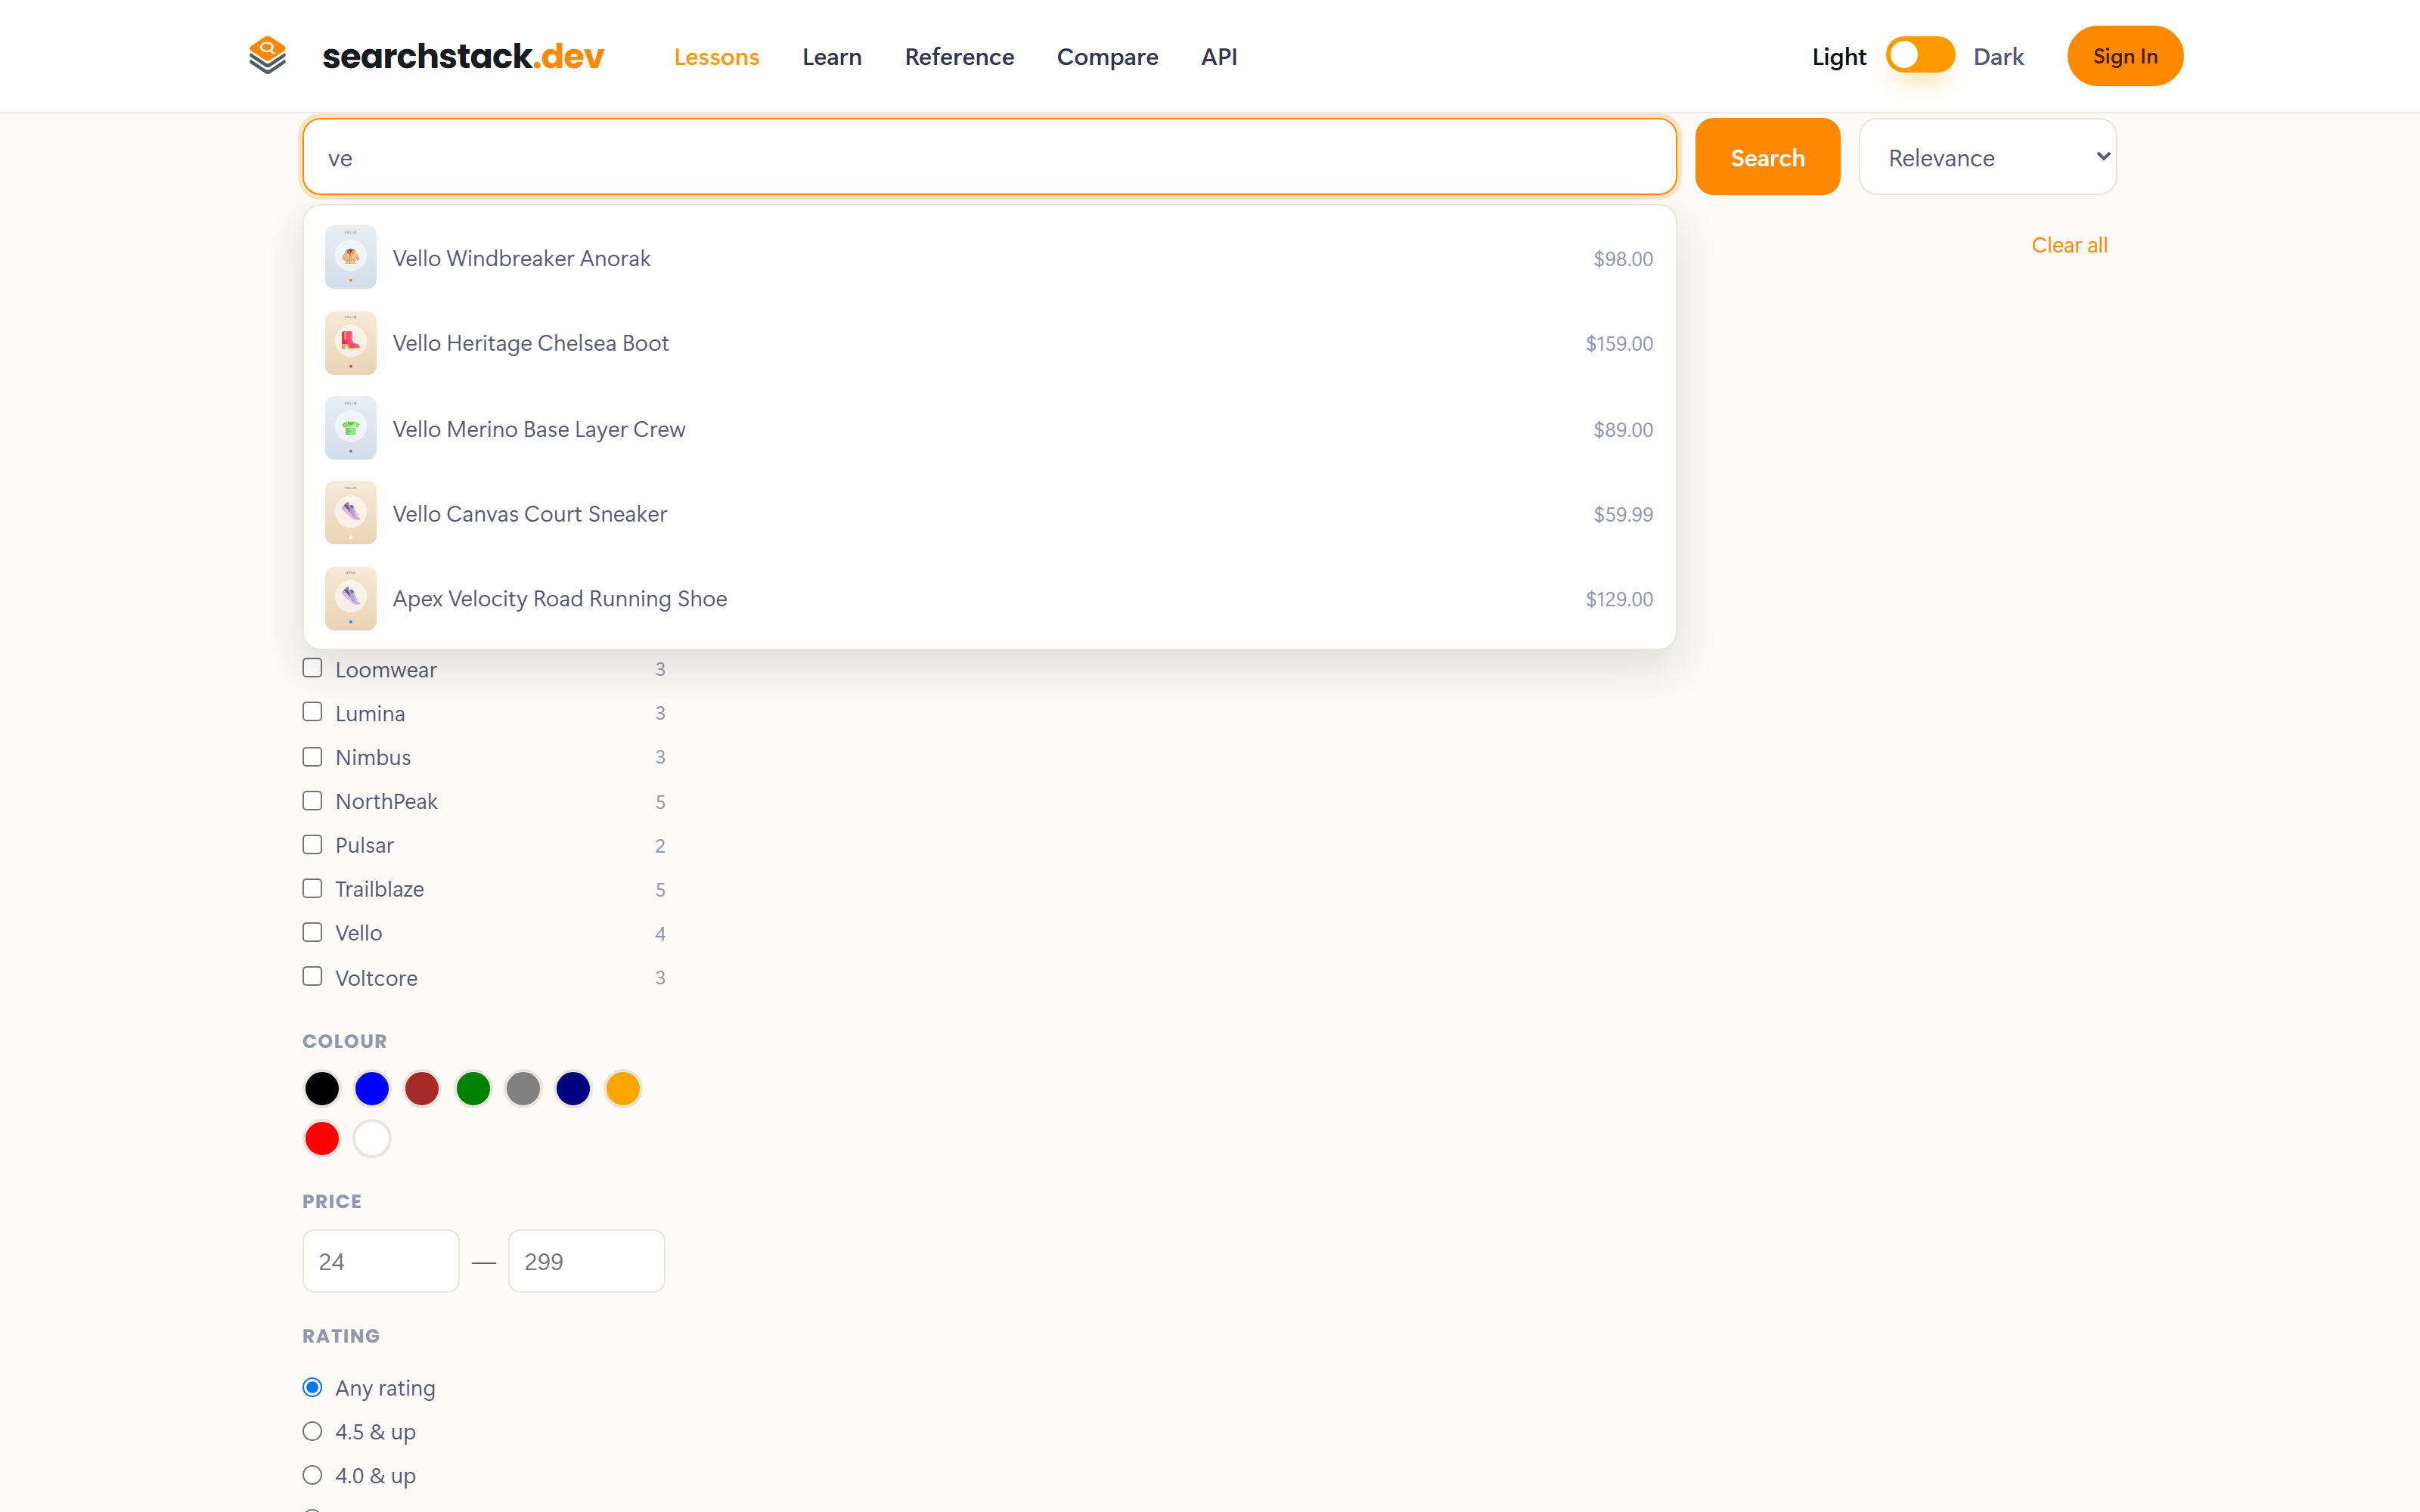Open the Vello Canvas Court Sneaker thumbnail
Viewport: 2420px width, 1512px height.
point(351,513)
